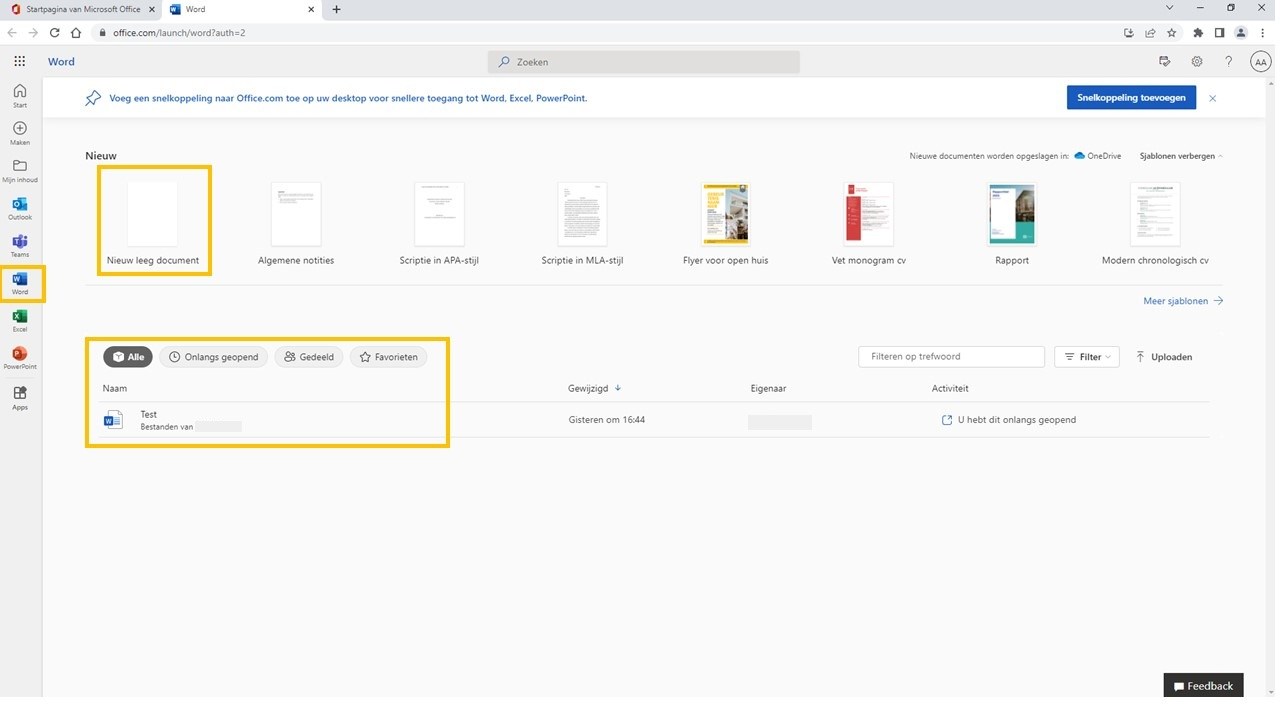Sort by Gewijzigd column header

(x=594, y=388)
